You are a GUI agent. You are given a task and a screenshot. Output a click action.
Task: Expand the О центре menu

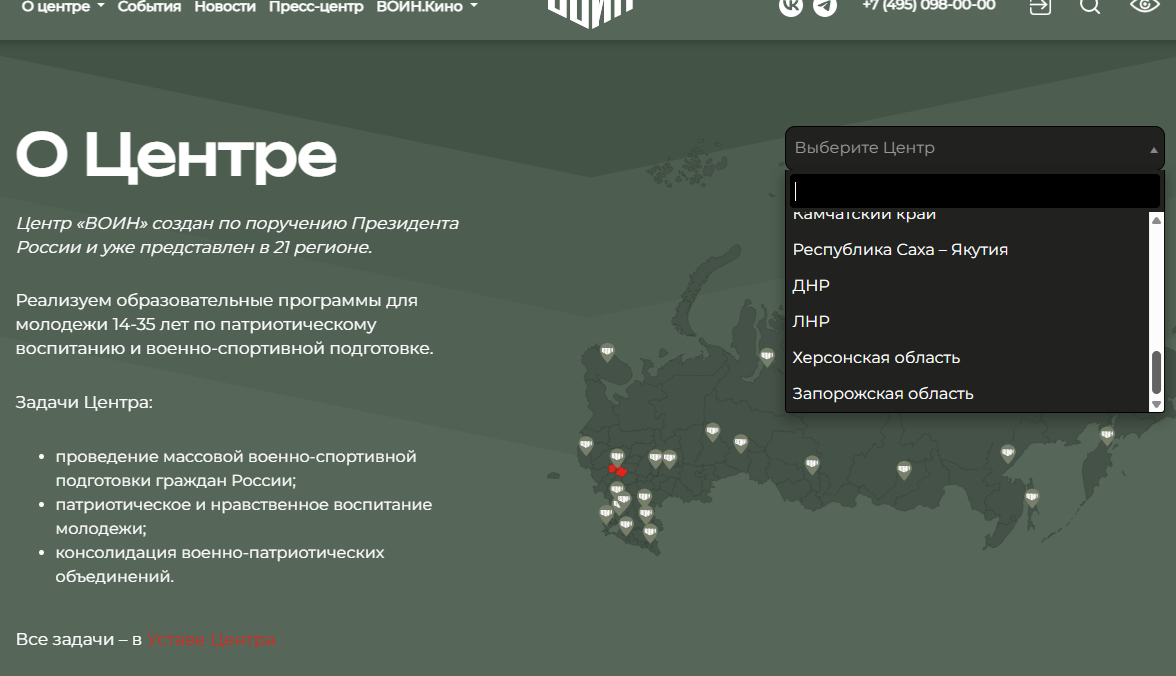[x=63, y=7]
